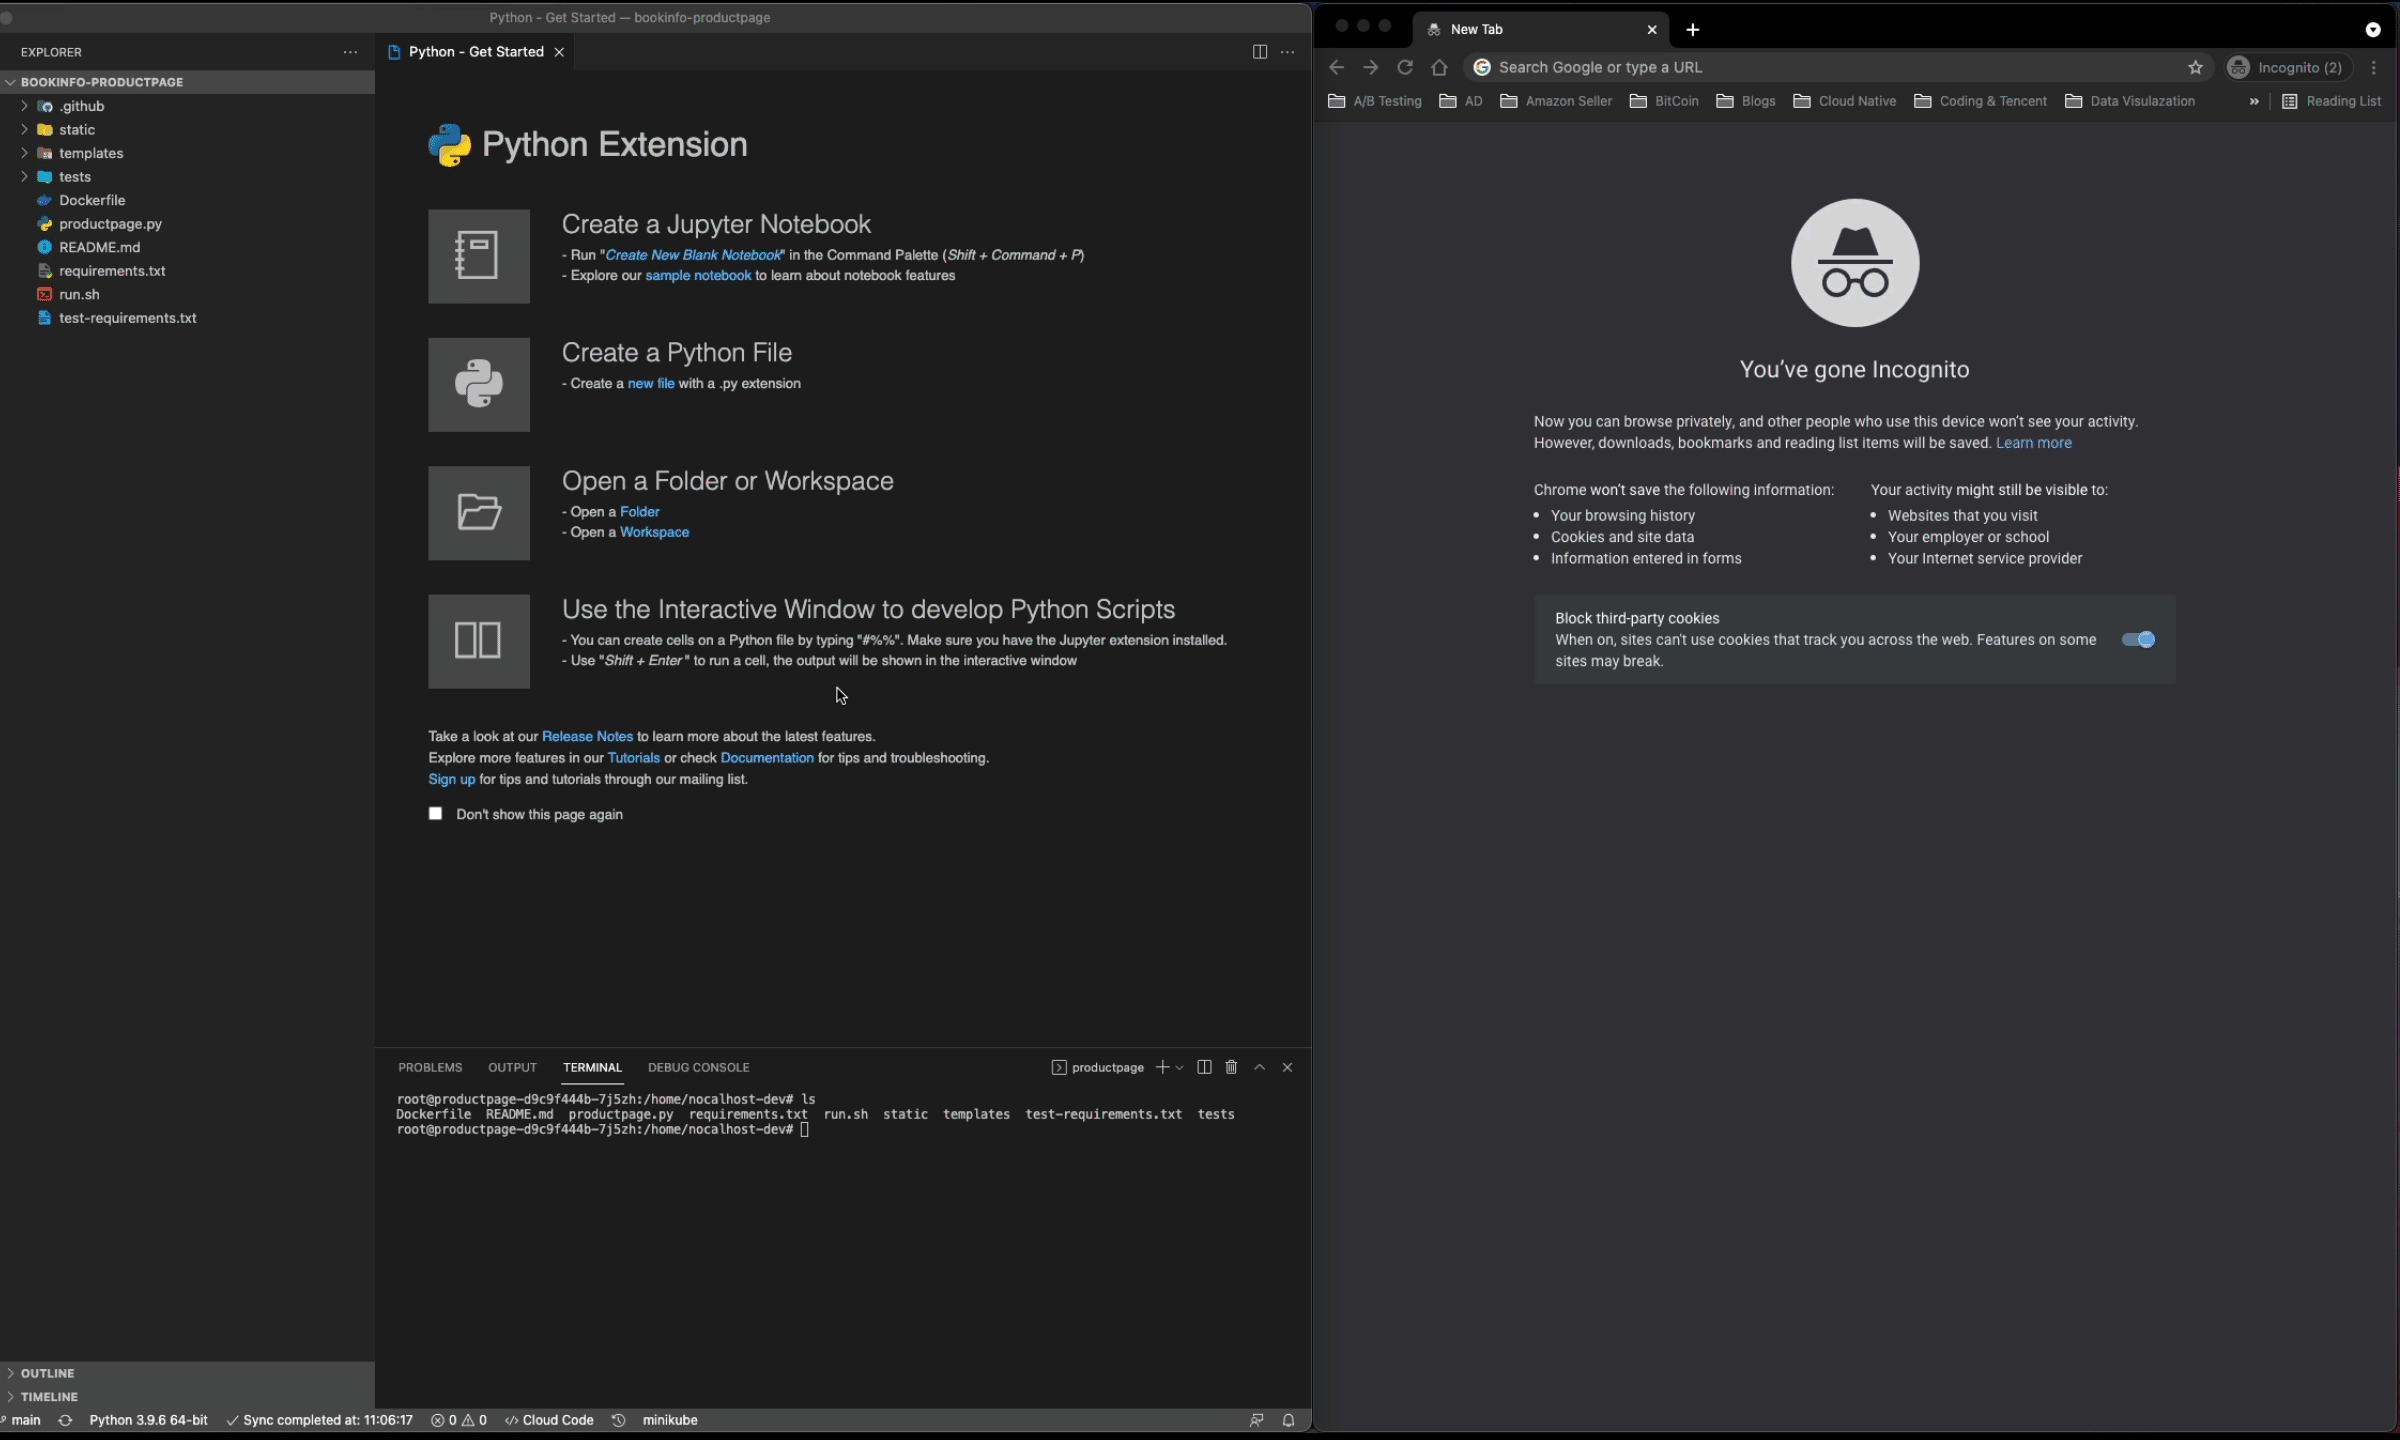Switch to the PROBLEMS tab
The image size is (2400, 1440).
(430, 1067)
